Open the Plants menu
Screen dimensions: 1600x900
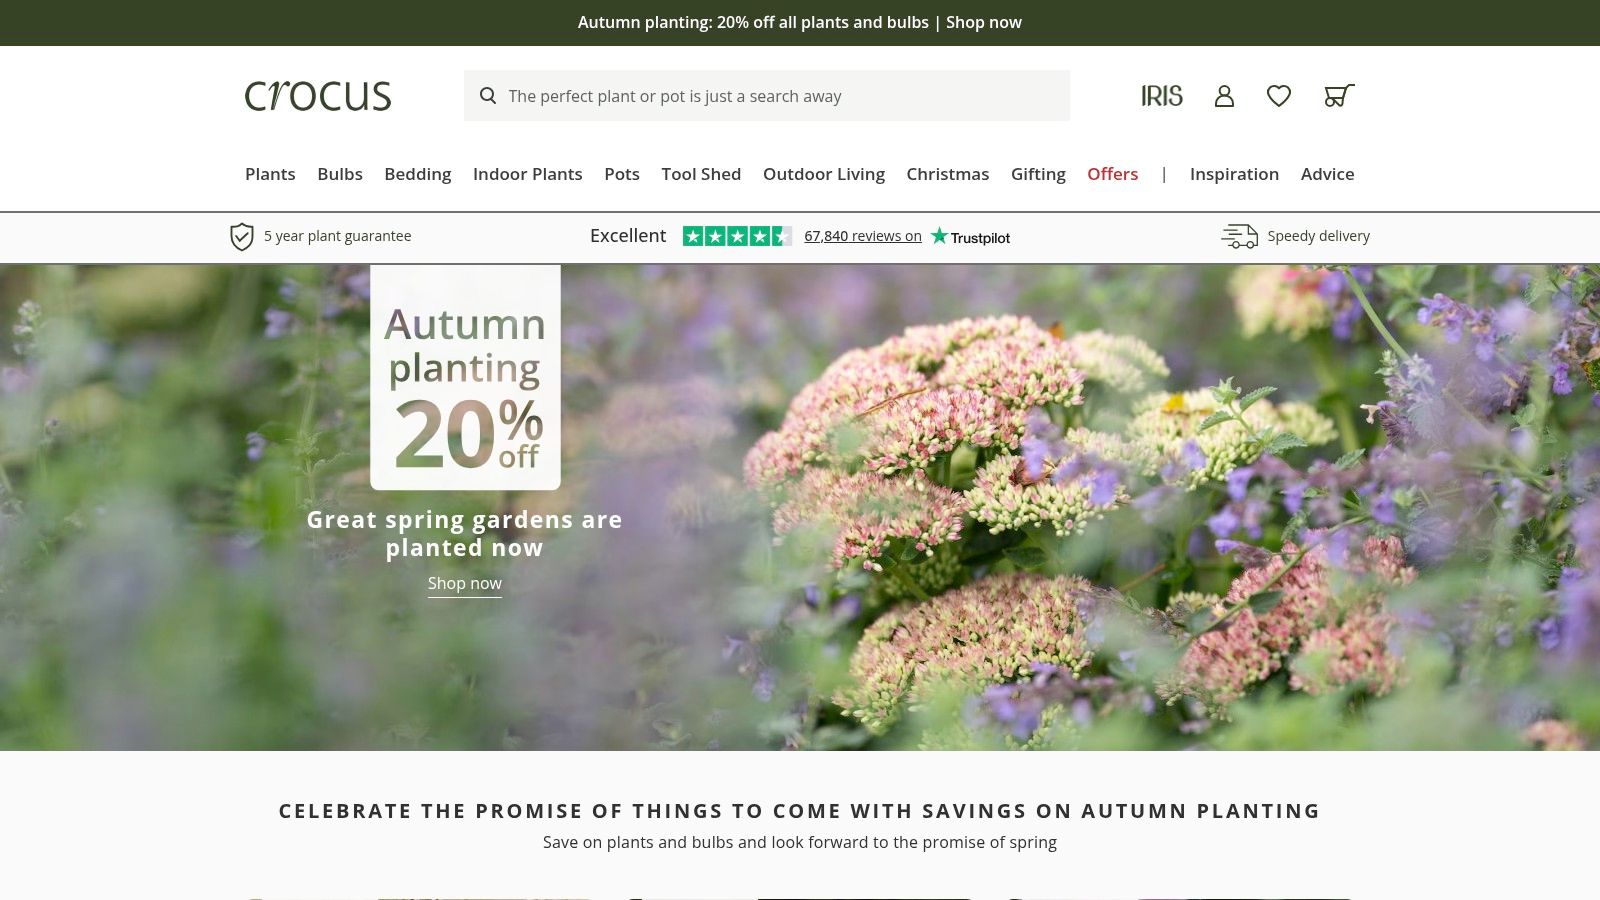click(270, 174)
